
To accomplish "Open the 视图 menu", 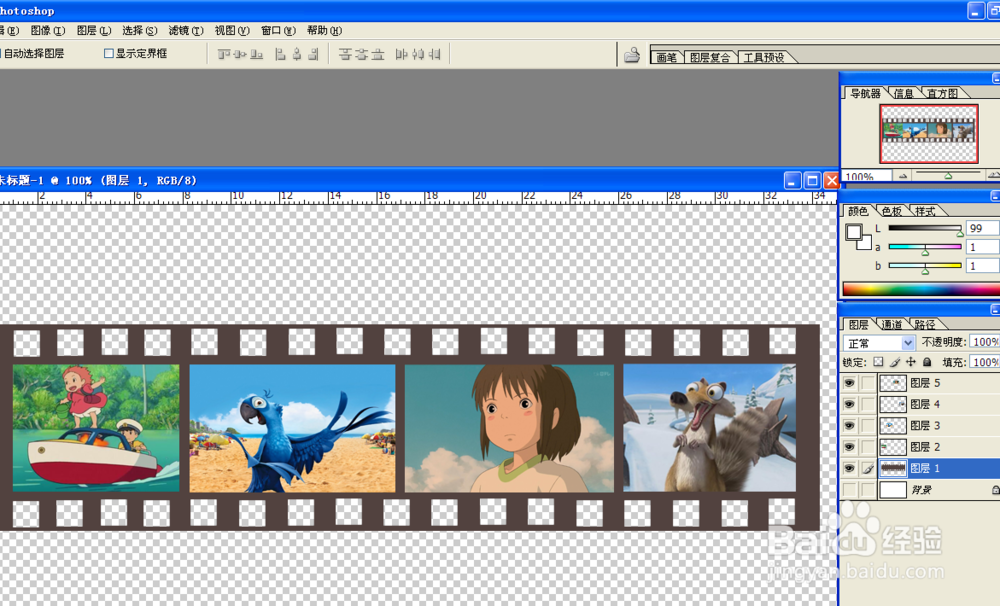I will [232, 31].
